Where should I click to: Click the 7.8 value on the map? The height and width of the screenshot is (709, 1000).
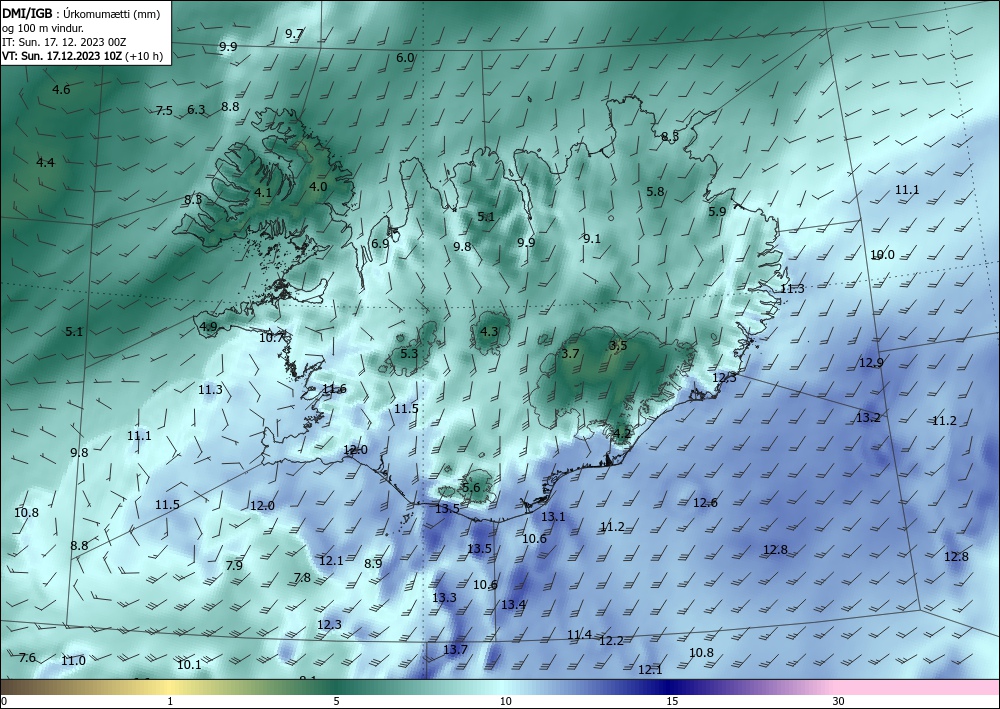click(302, 577)
